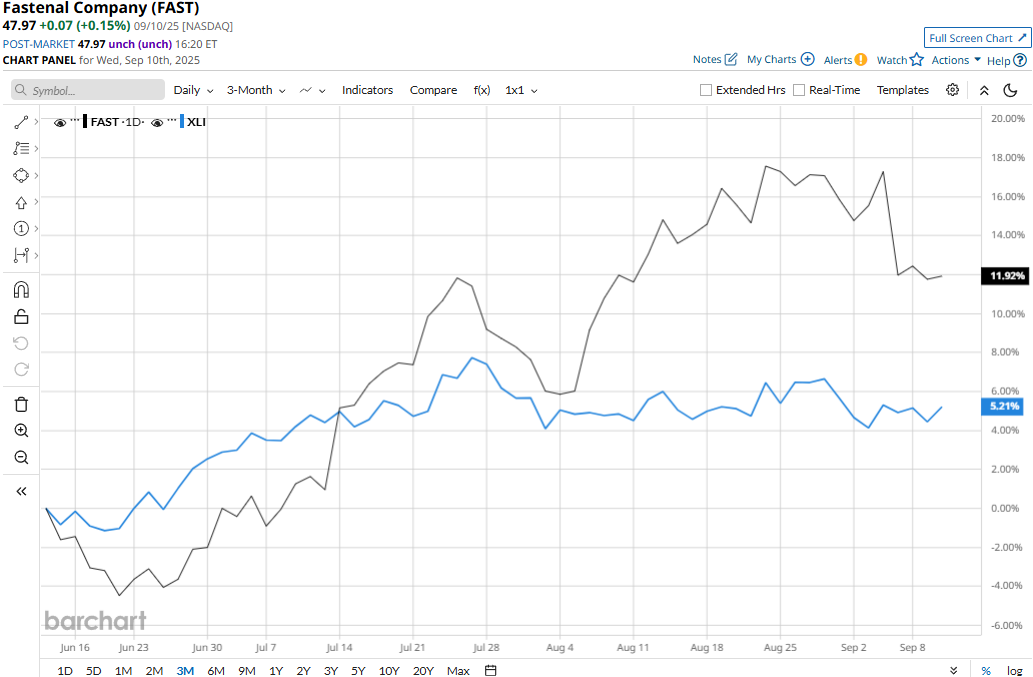Select the 3M time range
Image resolution: width=1033 pixels, height=677 pixels.
coord(185,670)
